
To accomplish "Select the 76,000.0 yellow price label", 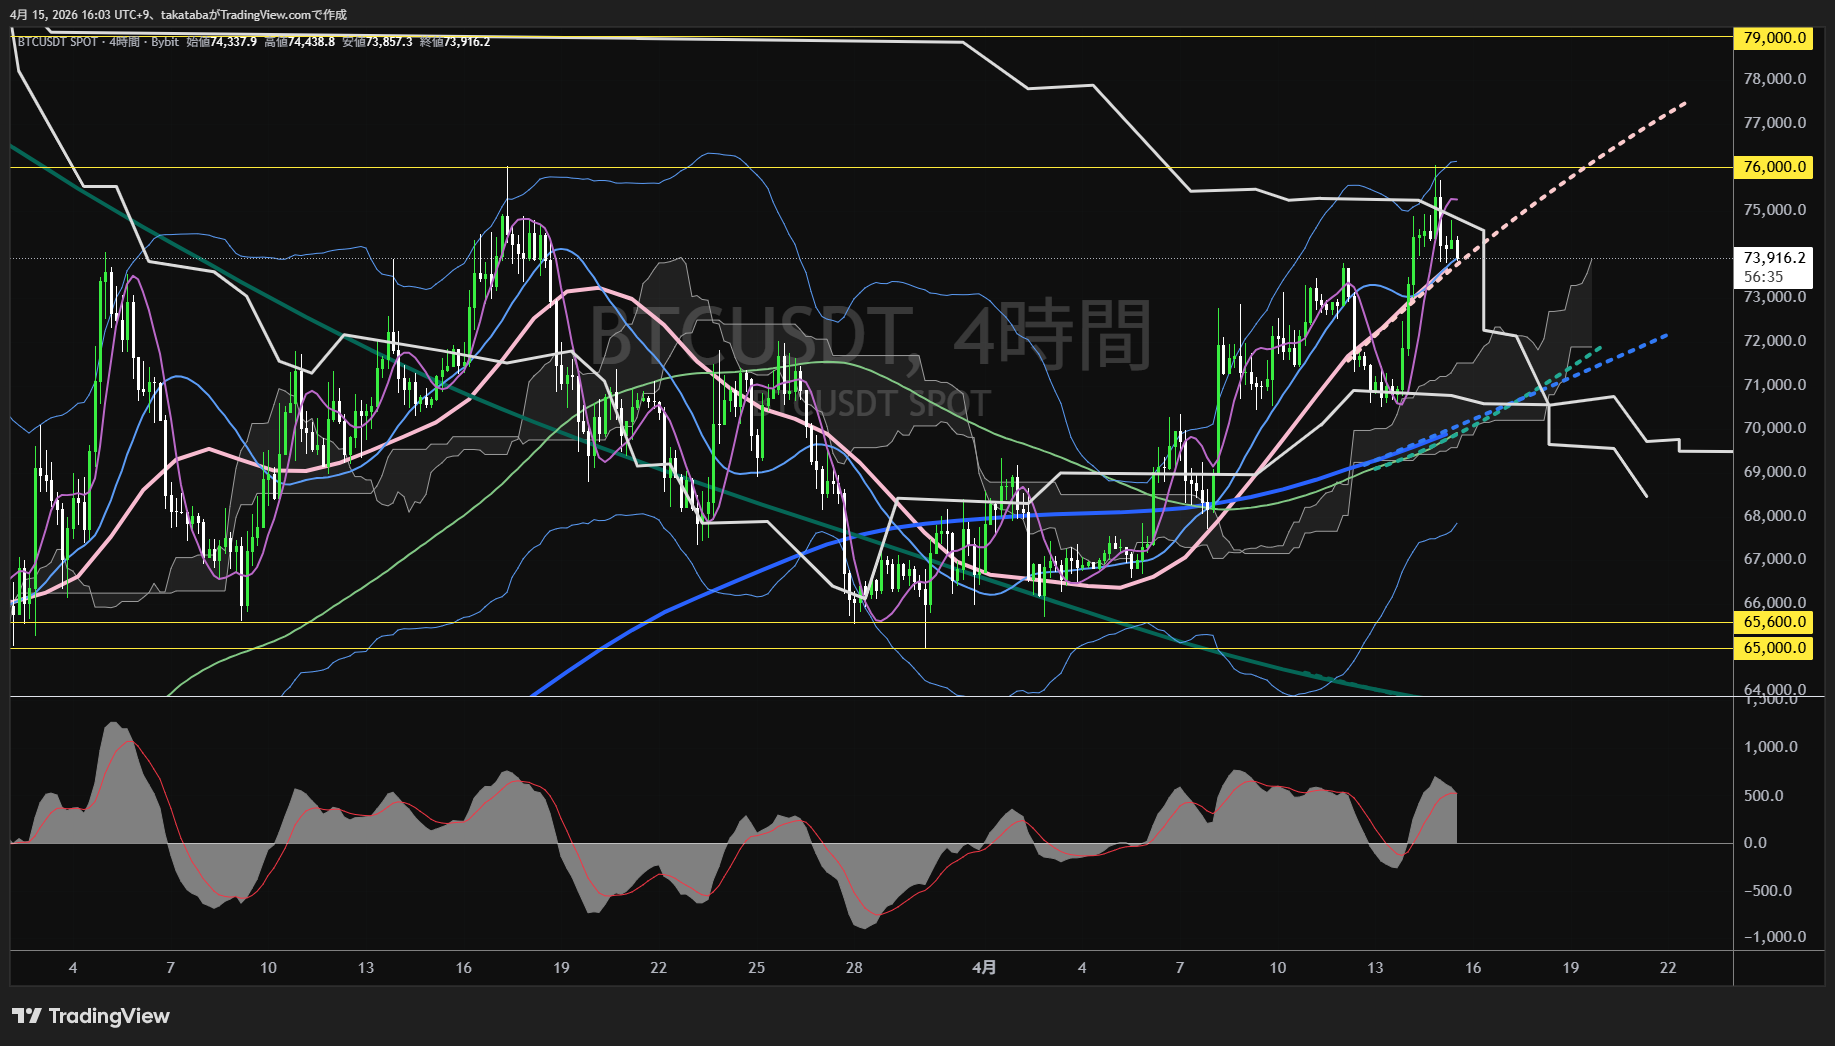I will point(1774,167).
